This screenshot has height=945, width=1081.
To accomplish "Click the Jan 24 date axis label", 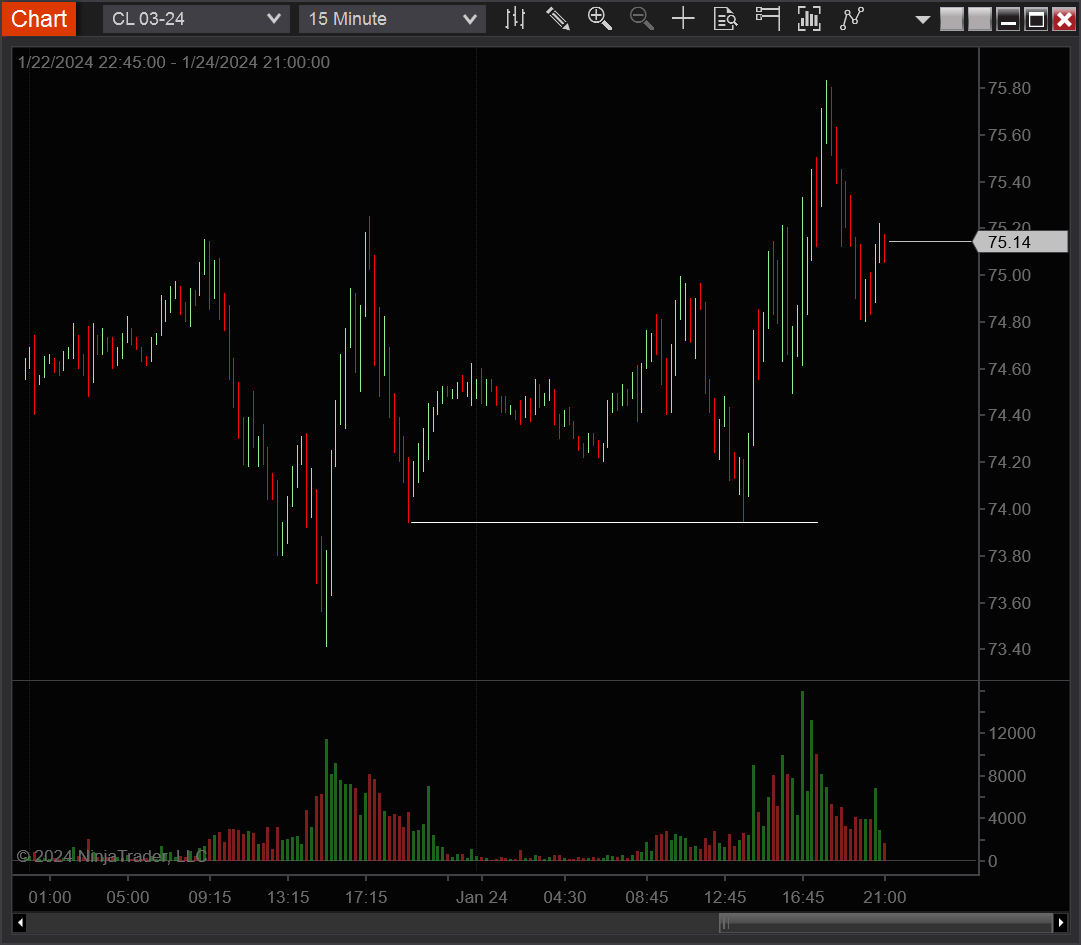I will pos(481,897).
